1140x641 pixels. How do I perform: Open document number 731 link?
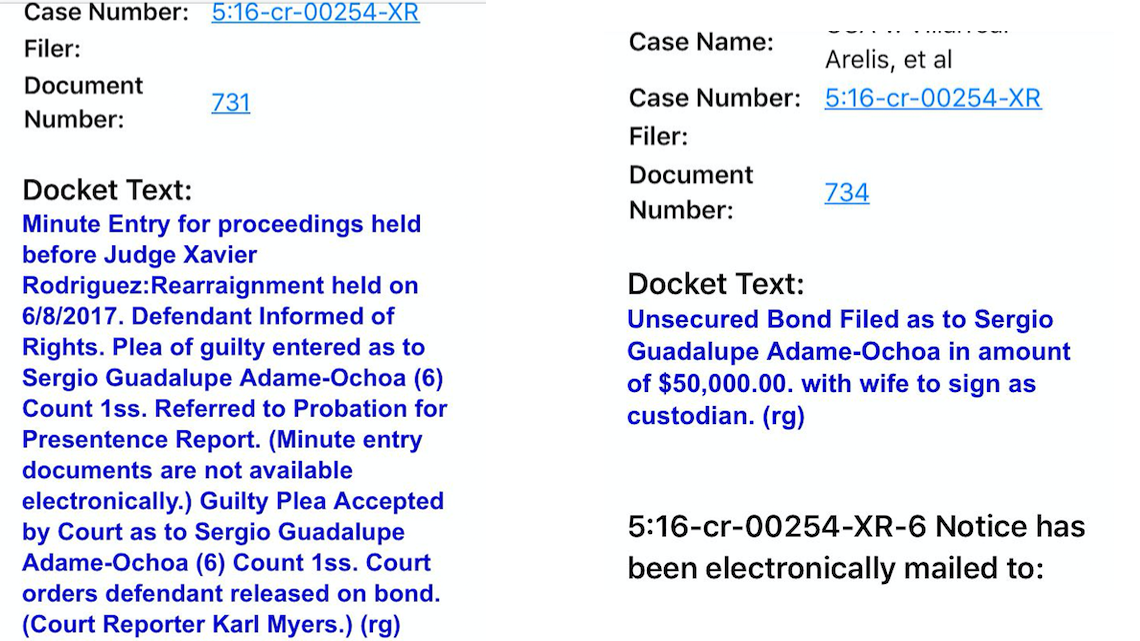coord(231,102)
